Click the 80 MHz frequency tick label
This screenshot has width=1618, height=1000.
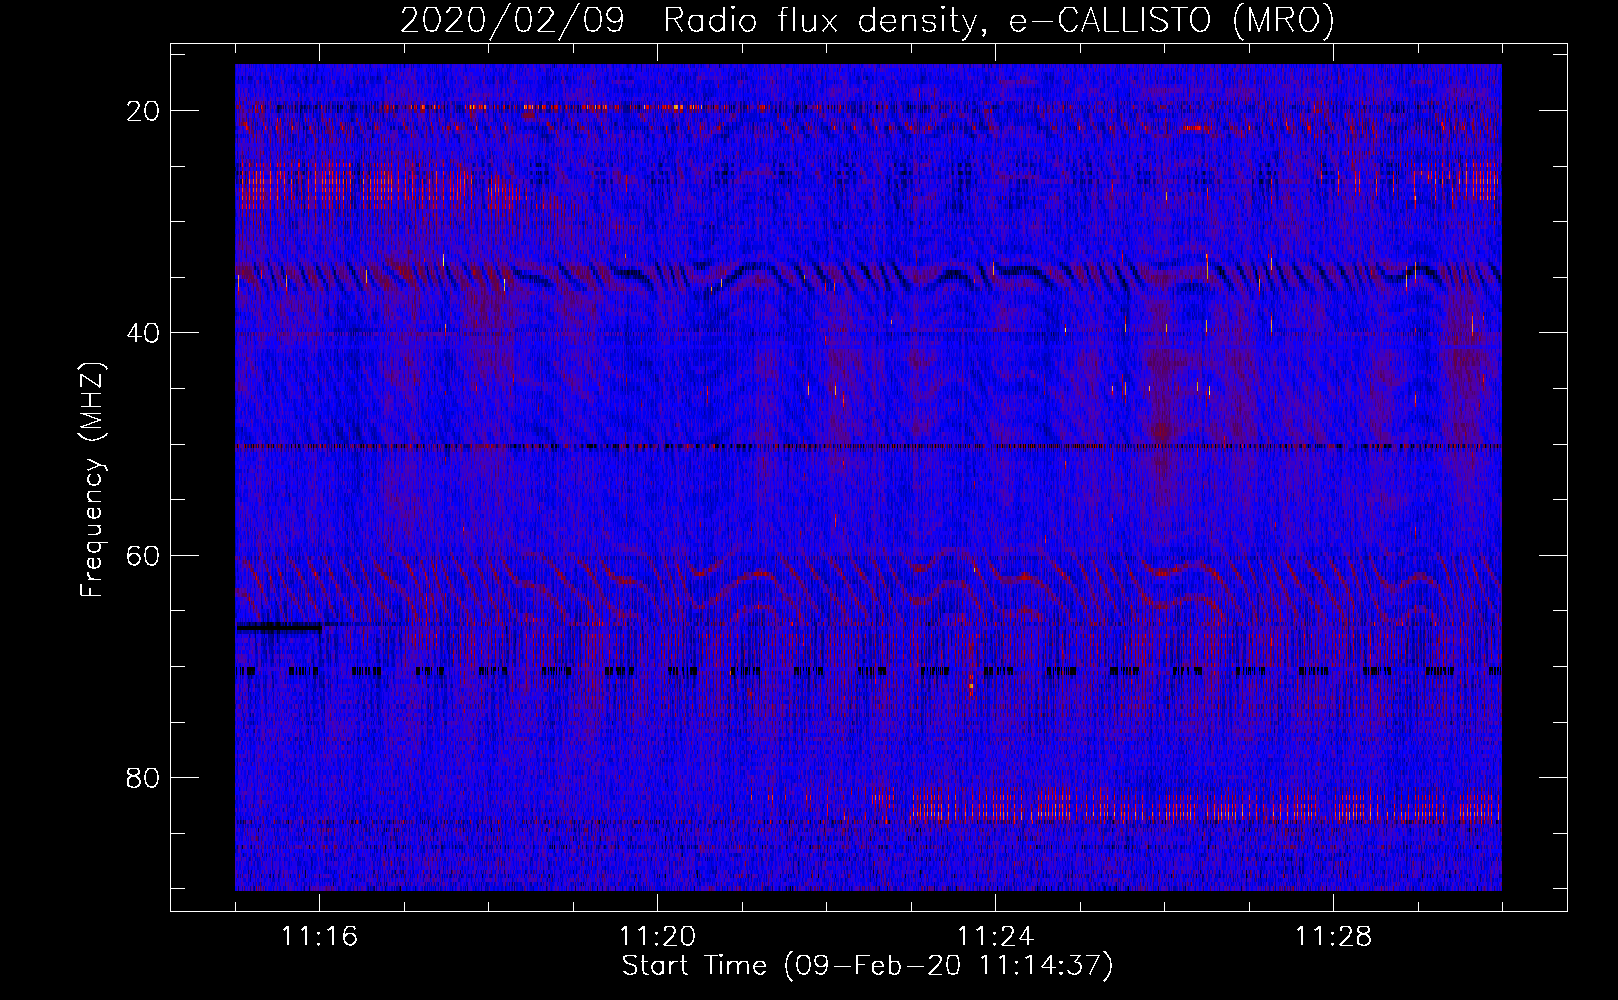coord(143,777)
